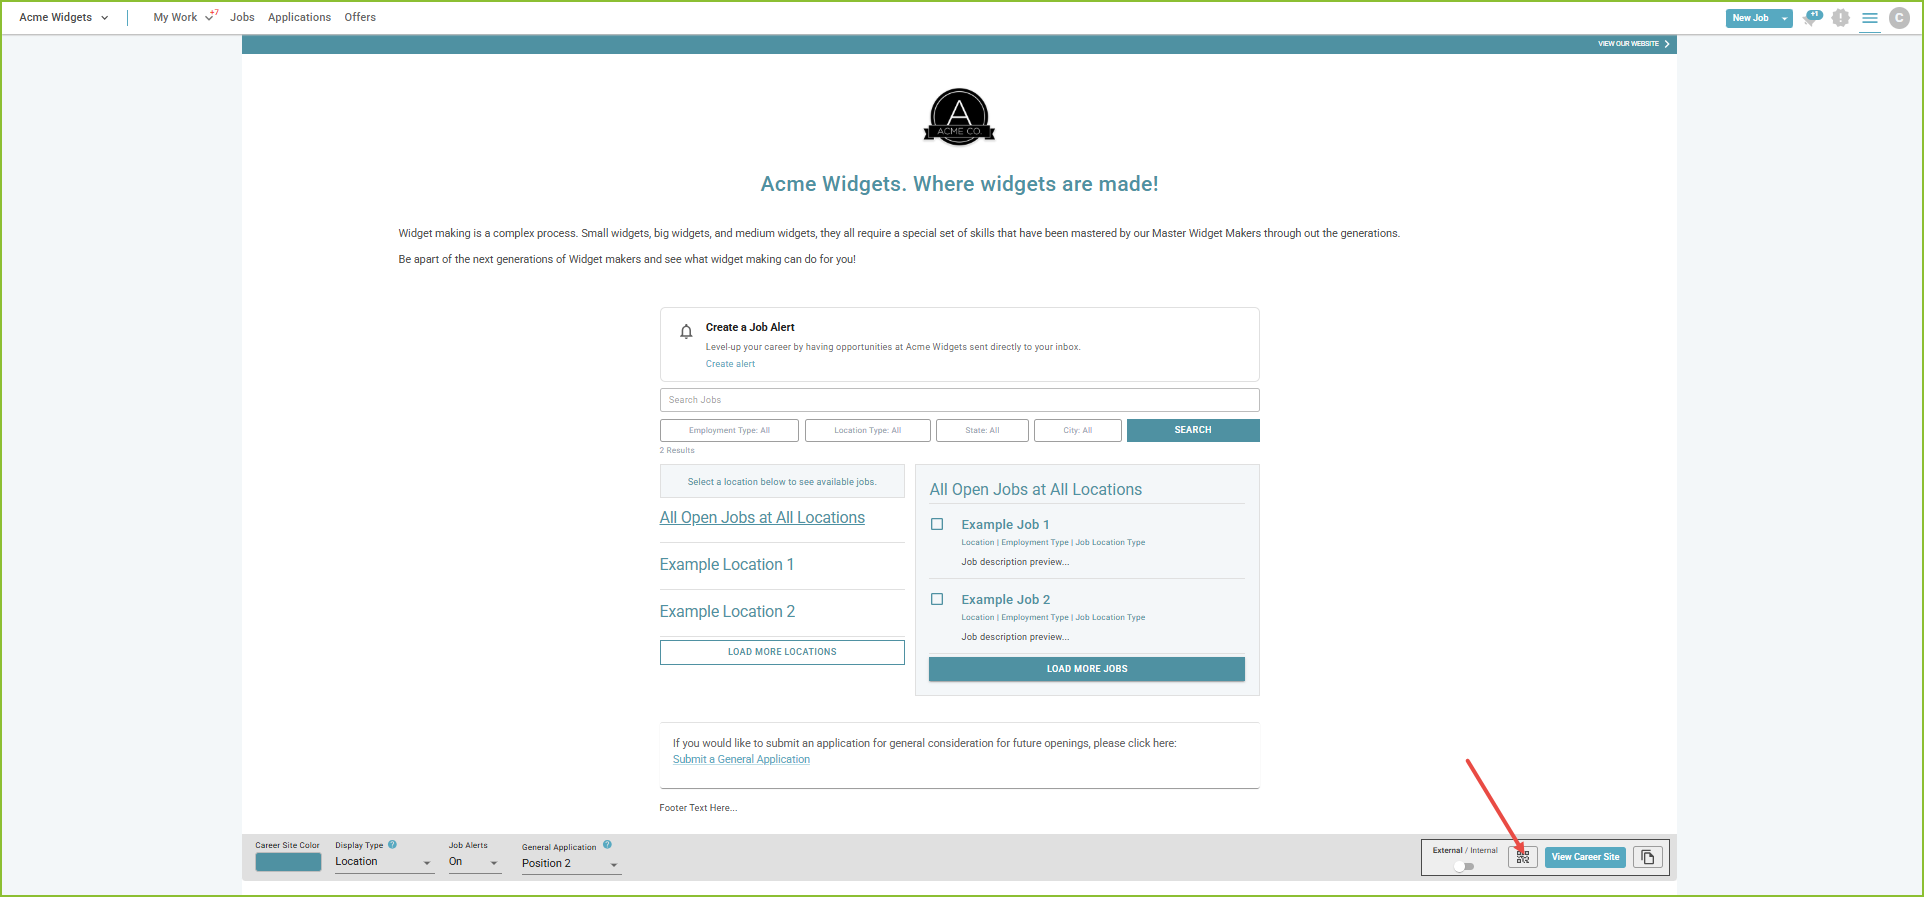The height and width of the screenshot is (897, 1924).
Task: Expand the Acme Widgets company dropdown
Action: tap(64, 18)
